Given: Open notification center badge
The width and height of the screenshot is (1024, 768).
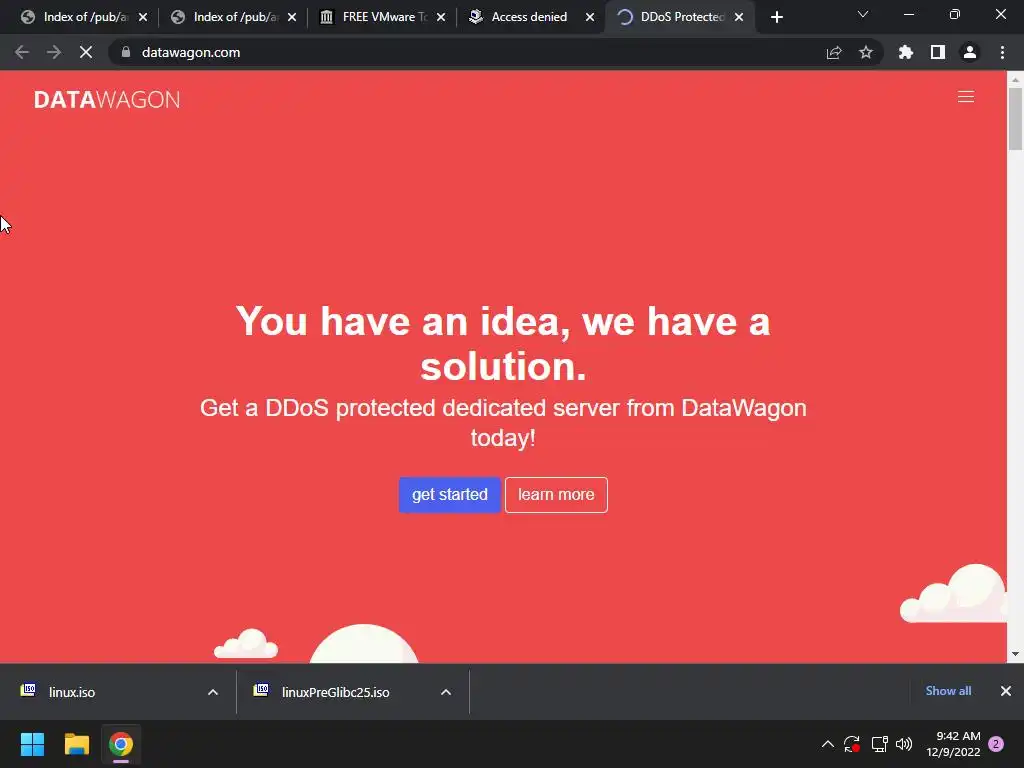Looking at the screenshot, I should 996,744.
